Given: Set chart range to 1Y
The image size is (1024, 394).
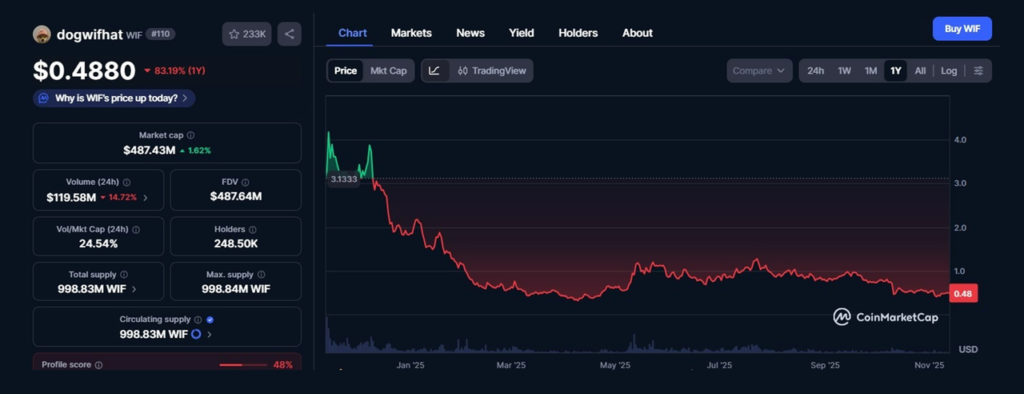Looking at the screenshot, I should point(895,71).
